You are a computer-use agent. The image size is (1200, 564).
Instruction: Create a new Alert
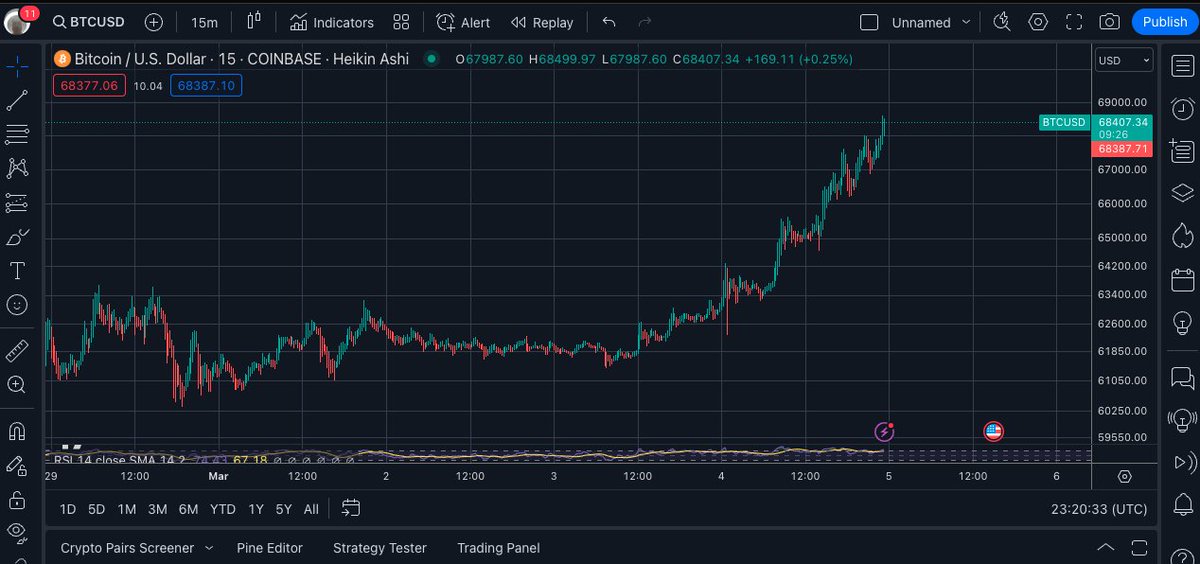(463, 22)
